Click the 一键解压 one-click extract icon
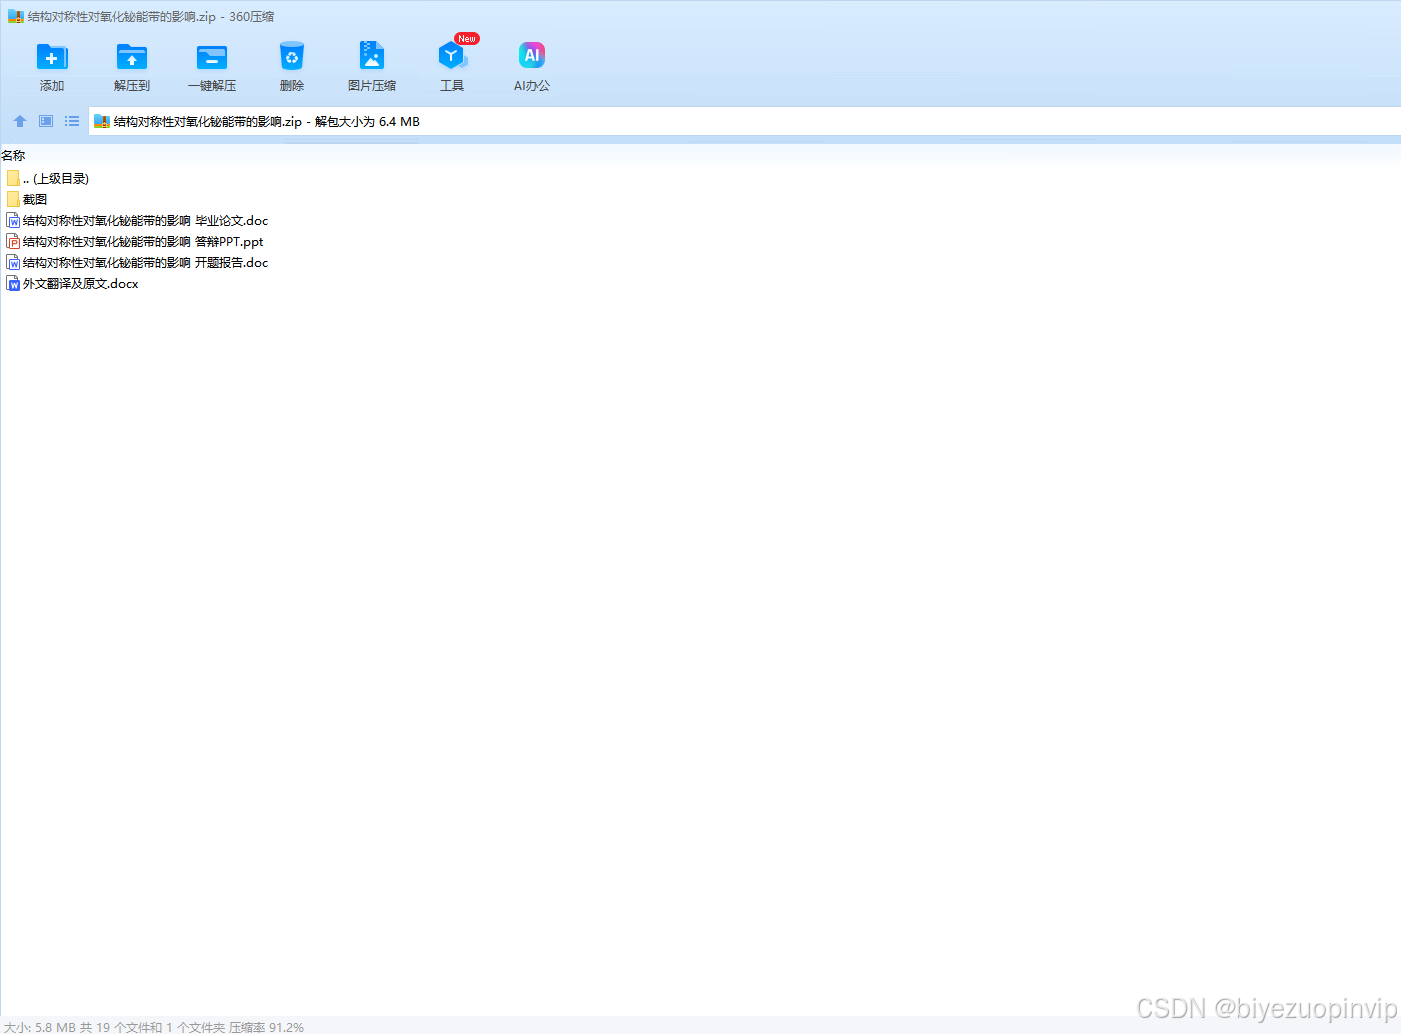Screen dimensions: 1401x1034 coord(212,57)
